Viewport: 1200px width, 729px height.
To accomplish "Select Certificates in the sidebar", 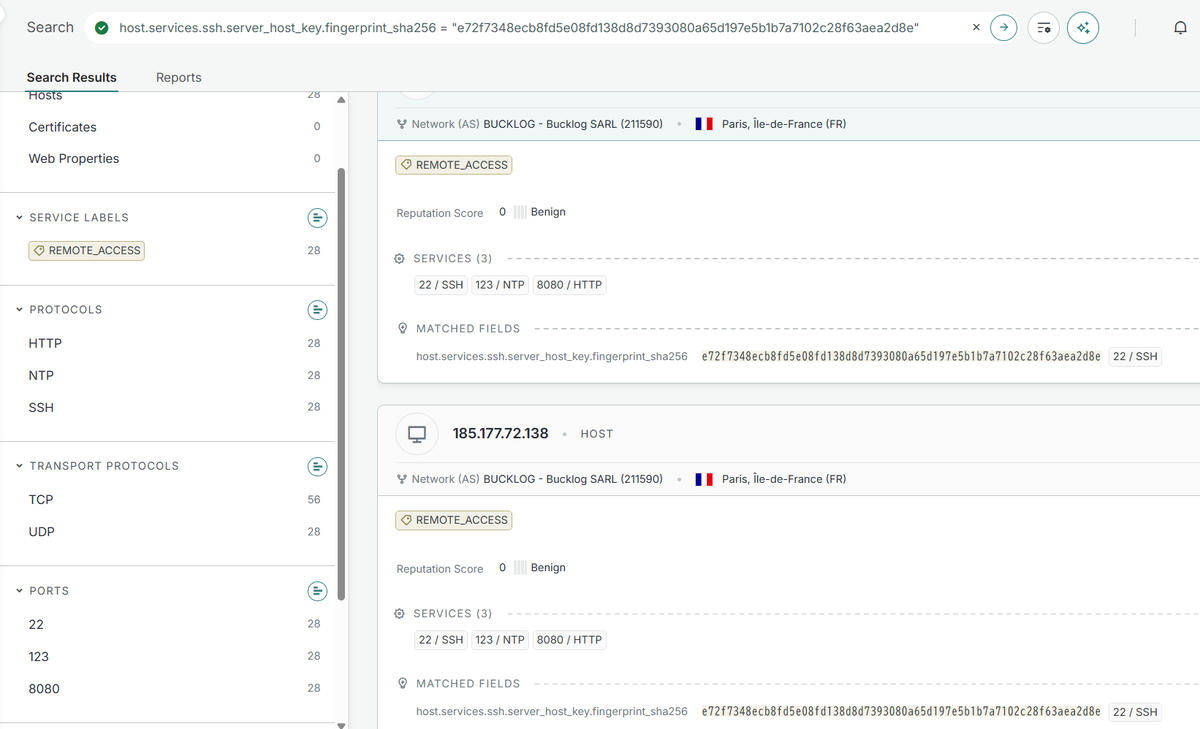I will pyautogui.click(x=63, y=127).
